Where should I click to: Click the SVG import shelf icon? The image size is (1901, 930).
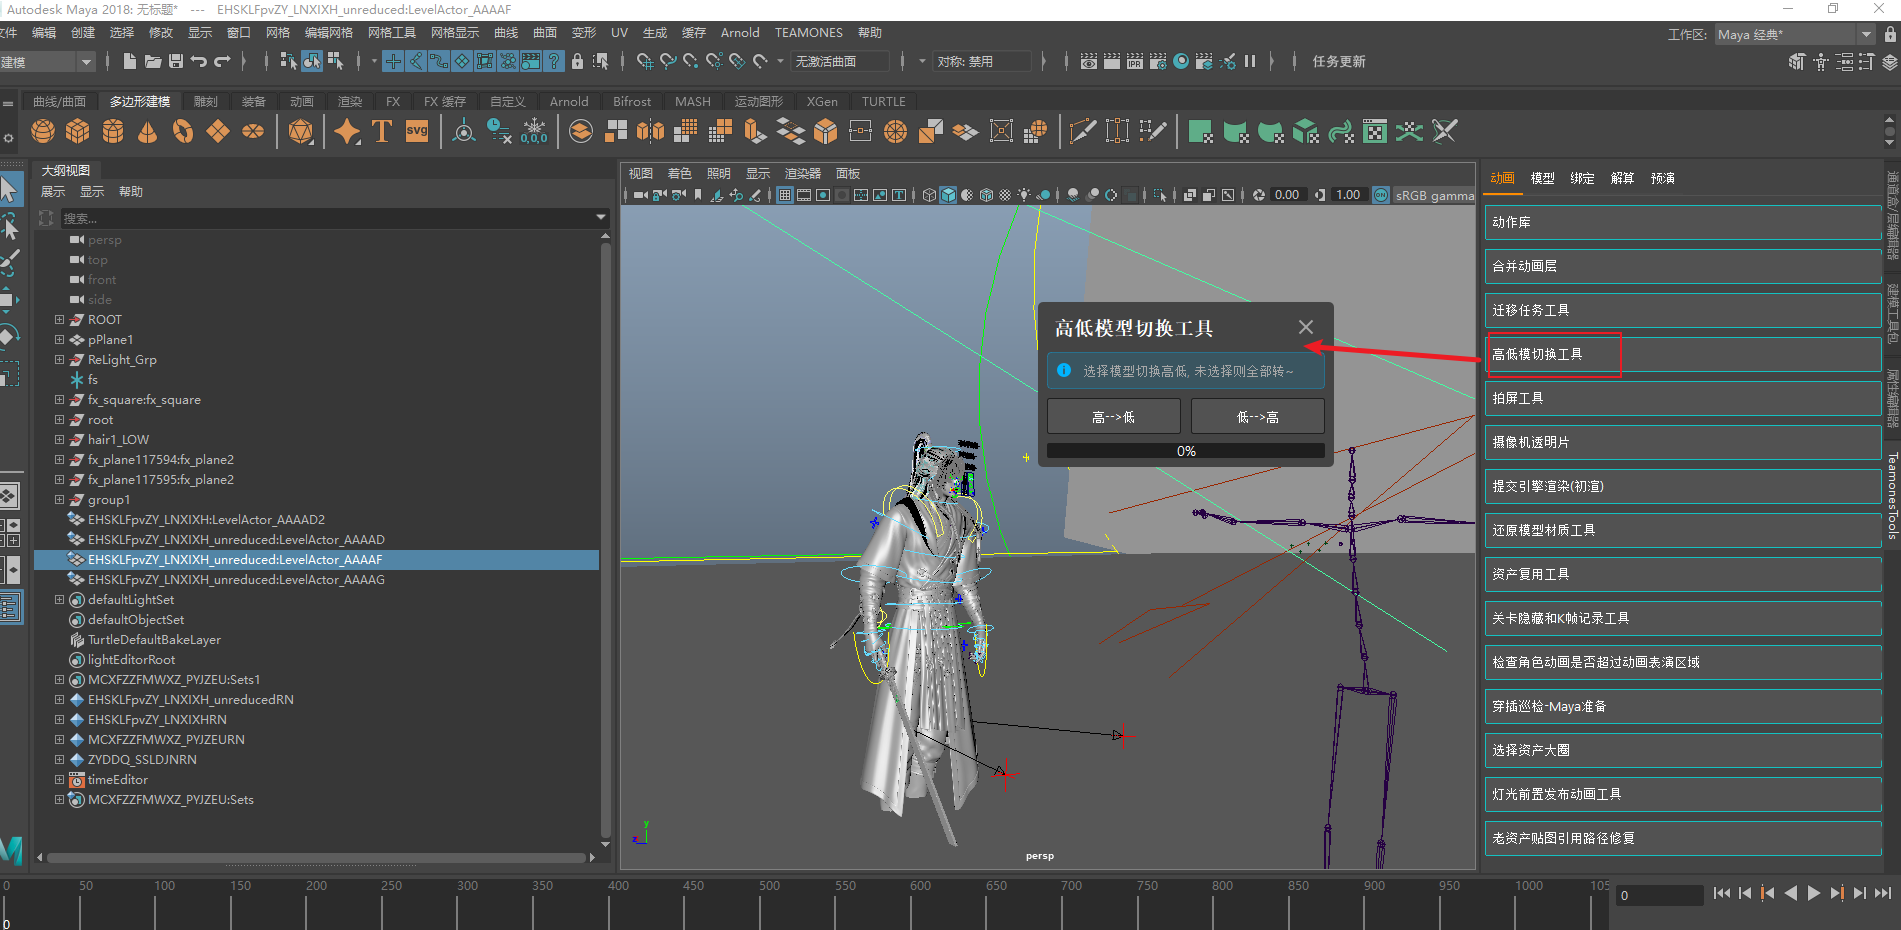pyautogui.click(x=417, y=131)
